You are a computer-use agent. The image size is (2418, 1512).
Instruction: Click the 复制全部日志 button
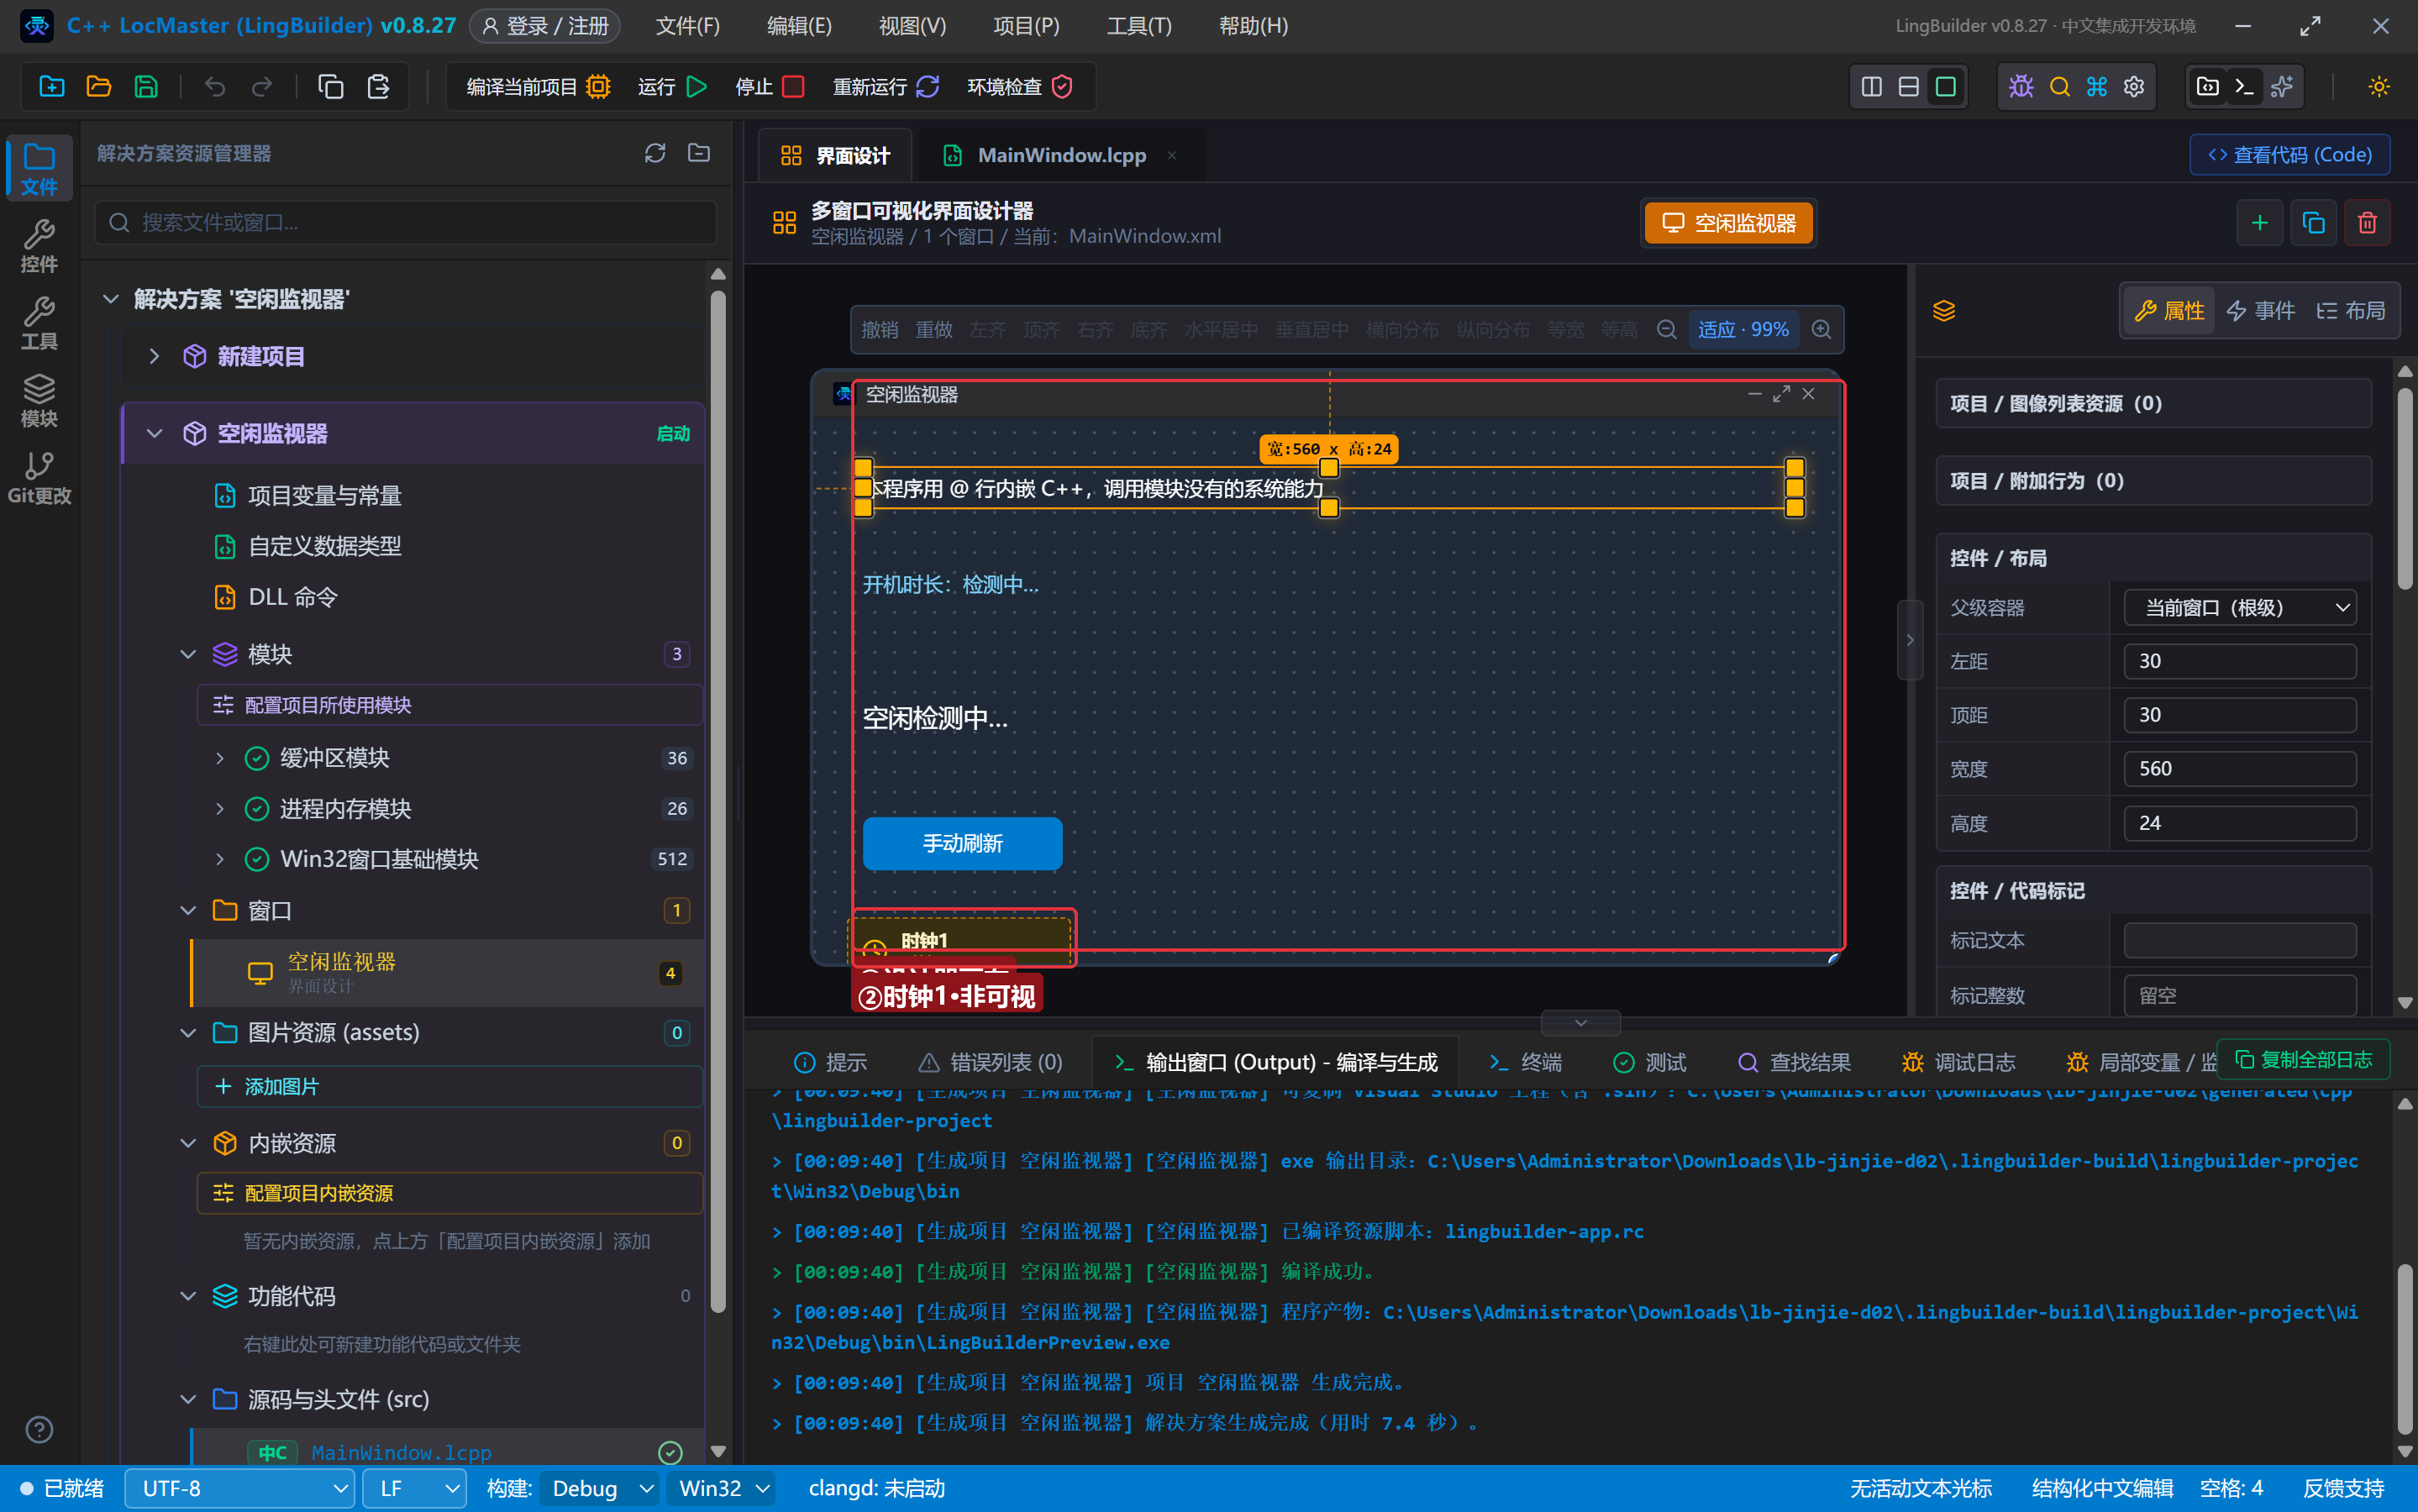click(x=2303, y=1060)
